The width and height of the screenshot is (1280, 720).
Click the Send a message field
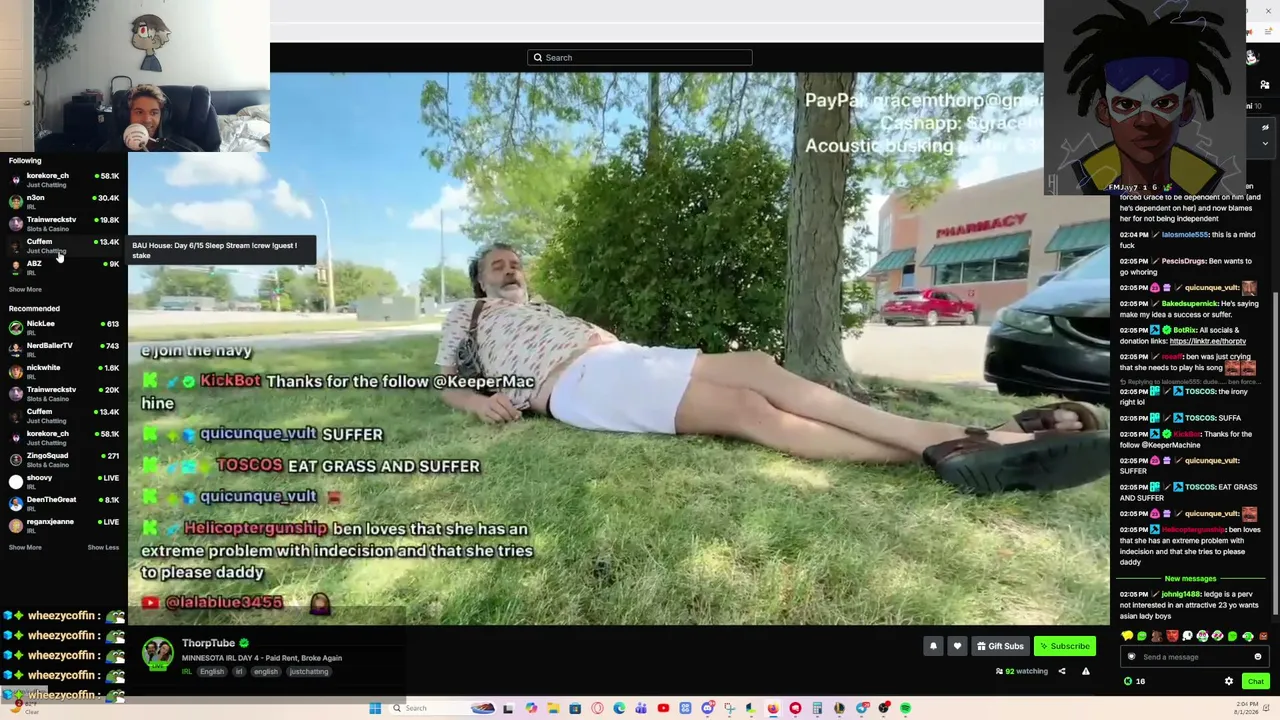pos(1195,657)
